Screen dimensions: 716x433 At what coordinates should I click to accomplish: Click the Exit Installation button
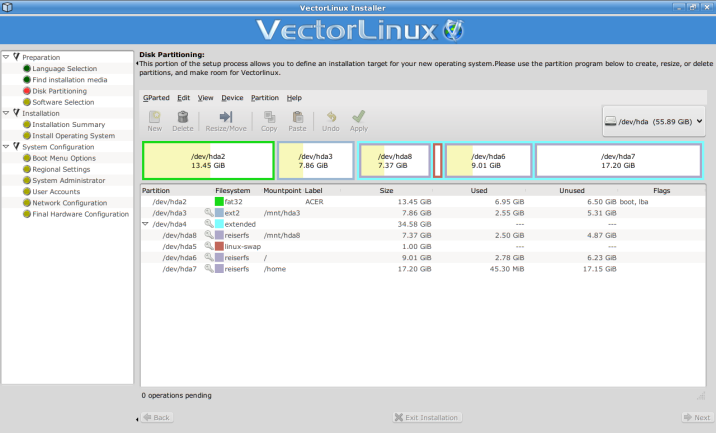point(427,417)
